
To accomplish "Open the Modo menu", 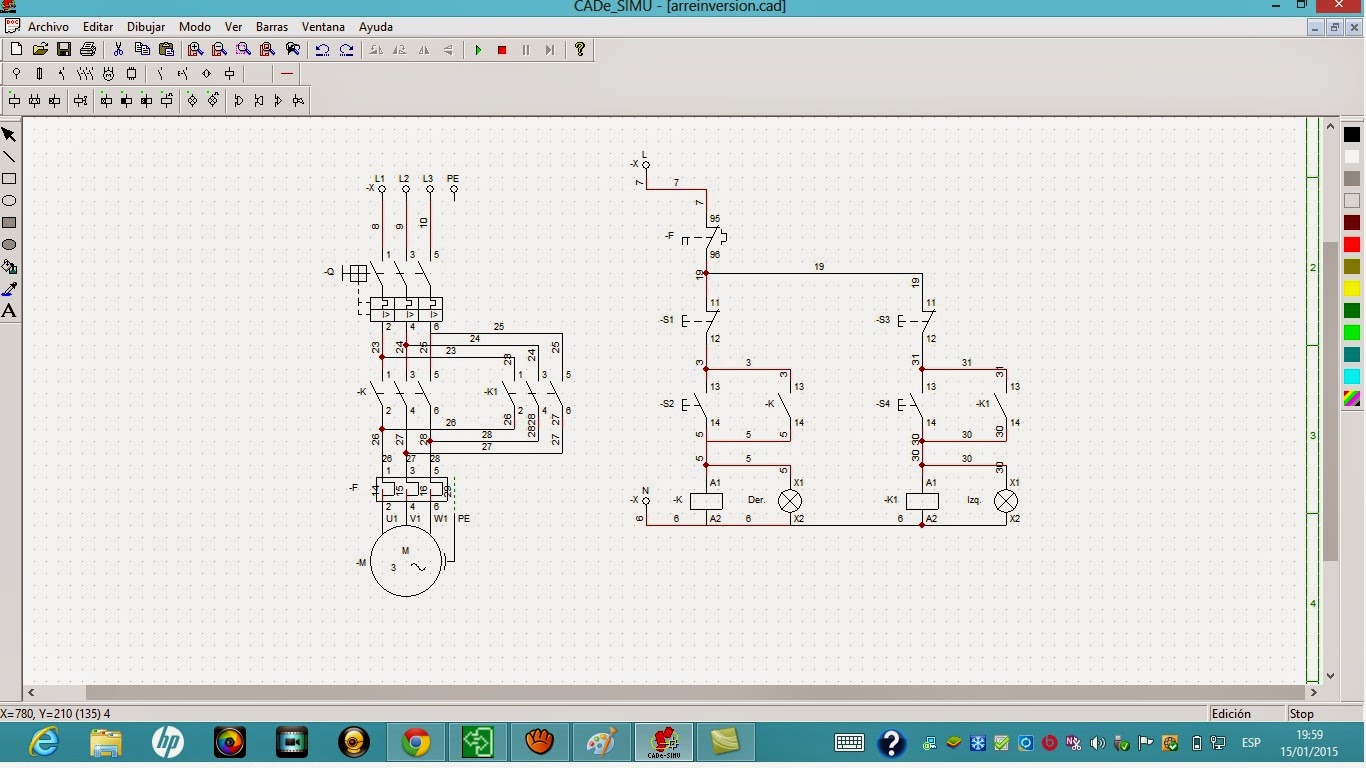I will tap(195, 27).
